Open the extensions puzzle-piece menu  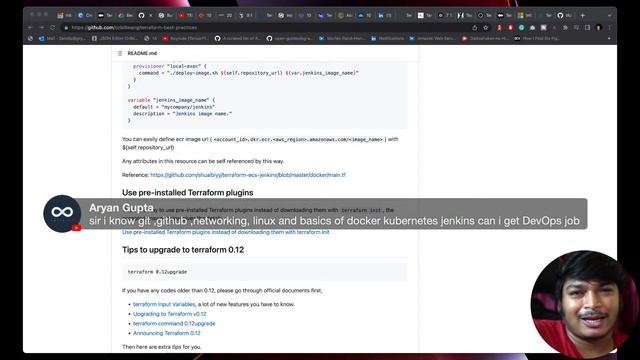pyautogui.click(x=565, y=28)
